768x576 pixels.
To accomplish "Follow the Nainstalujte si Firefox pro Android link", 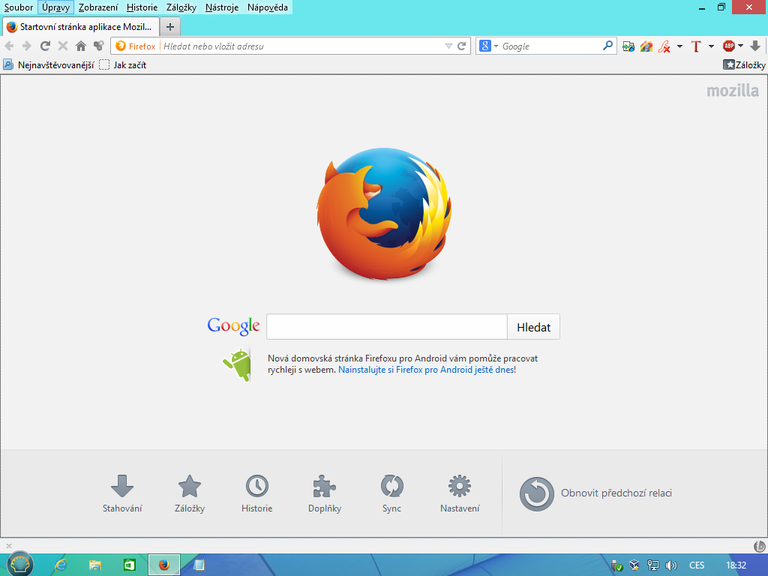I will tap(426, 370).
